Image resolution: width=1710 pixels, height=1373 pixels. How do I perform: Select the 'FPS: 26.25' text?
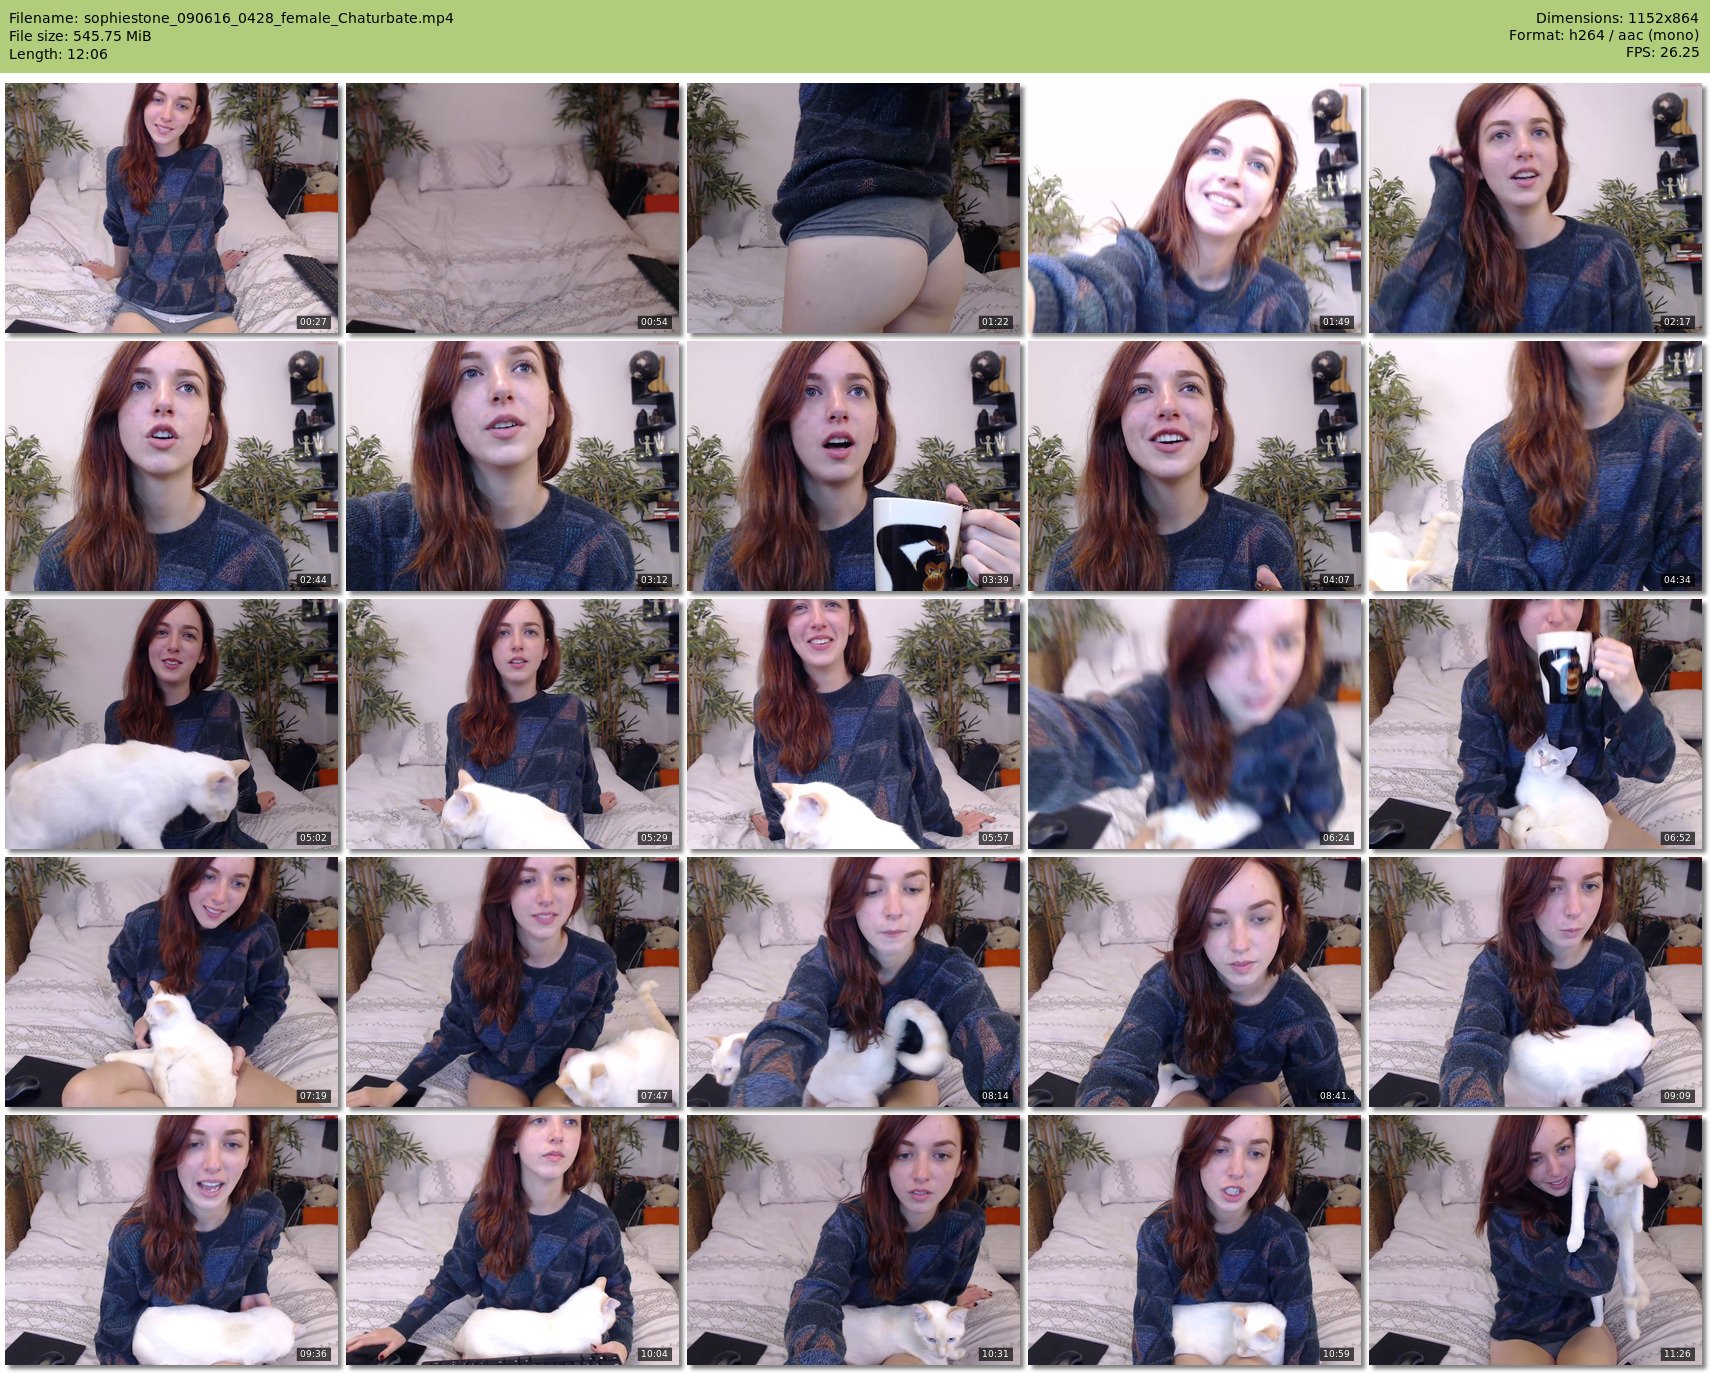(x=1662, y=54)
